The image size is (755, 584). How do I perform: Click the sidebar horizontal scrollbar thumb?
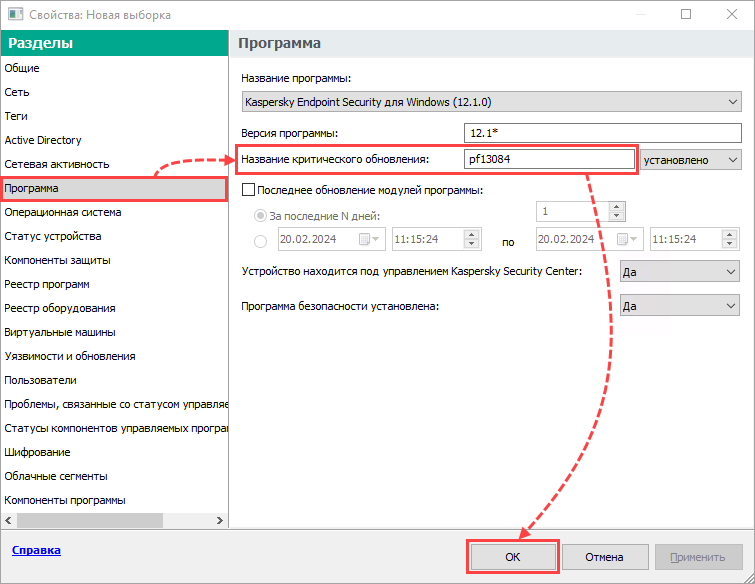point(90,520)
